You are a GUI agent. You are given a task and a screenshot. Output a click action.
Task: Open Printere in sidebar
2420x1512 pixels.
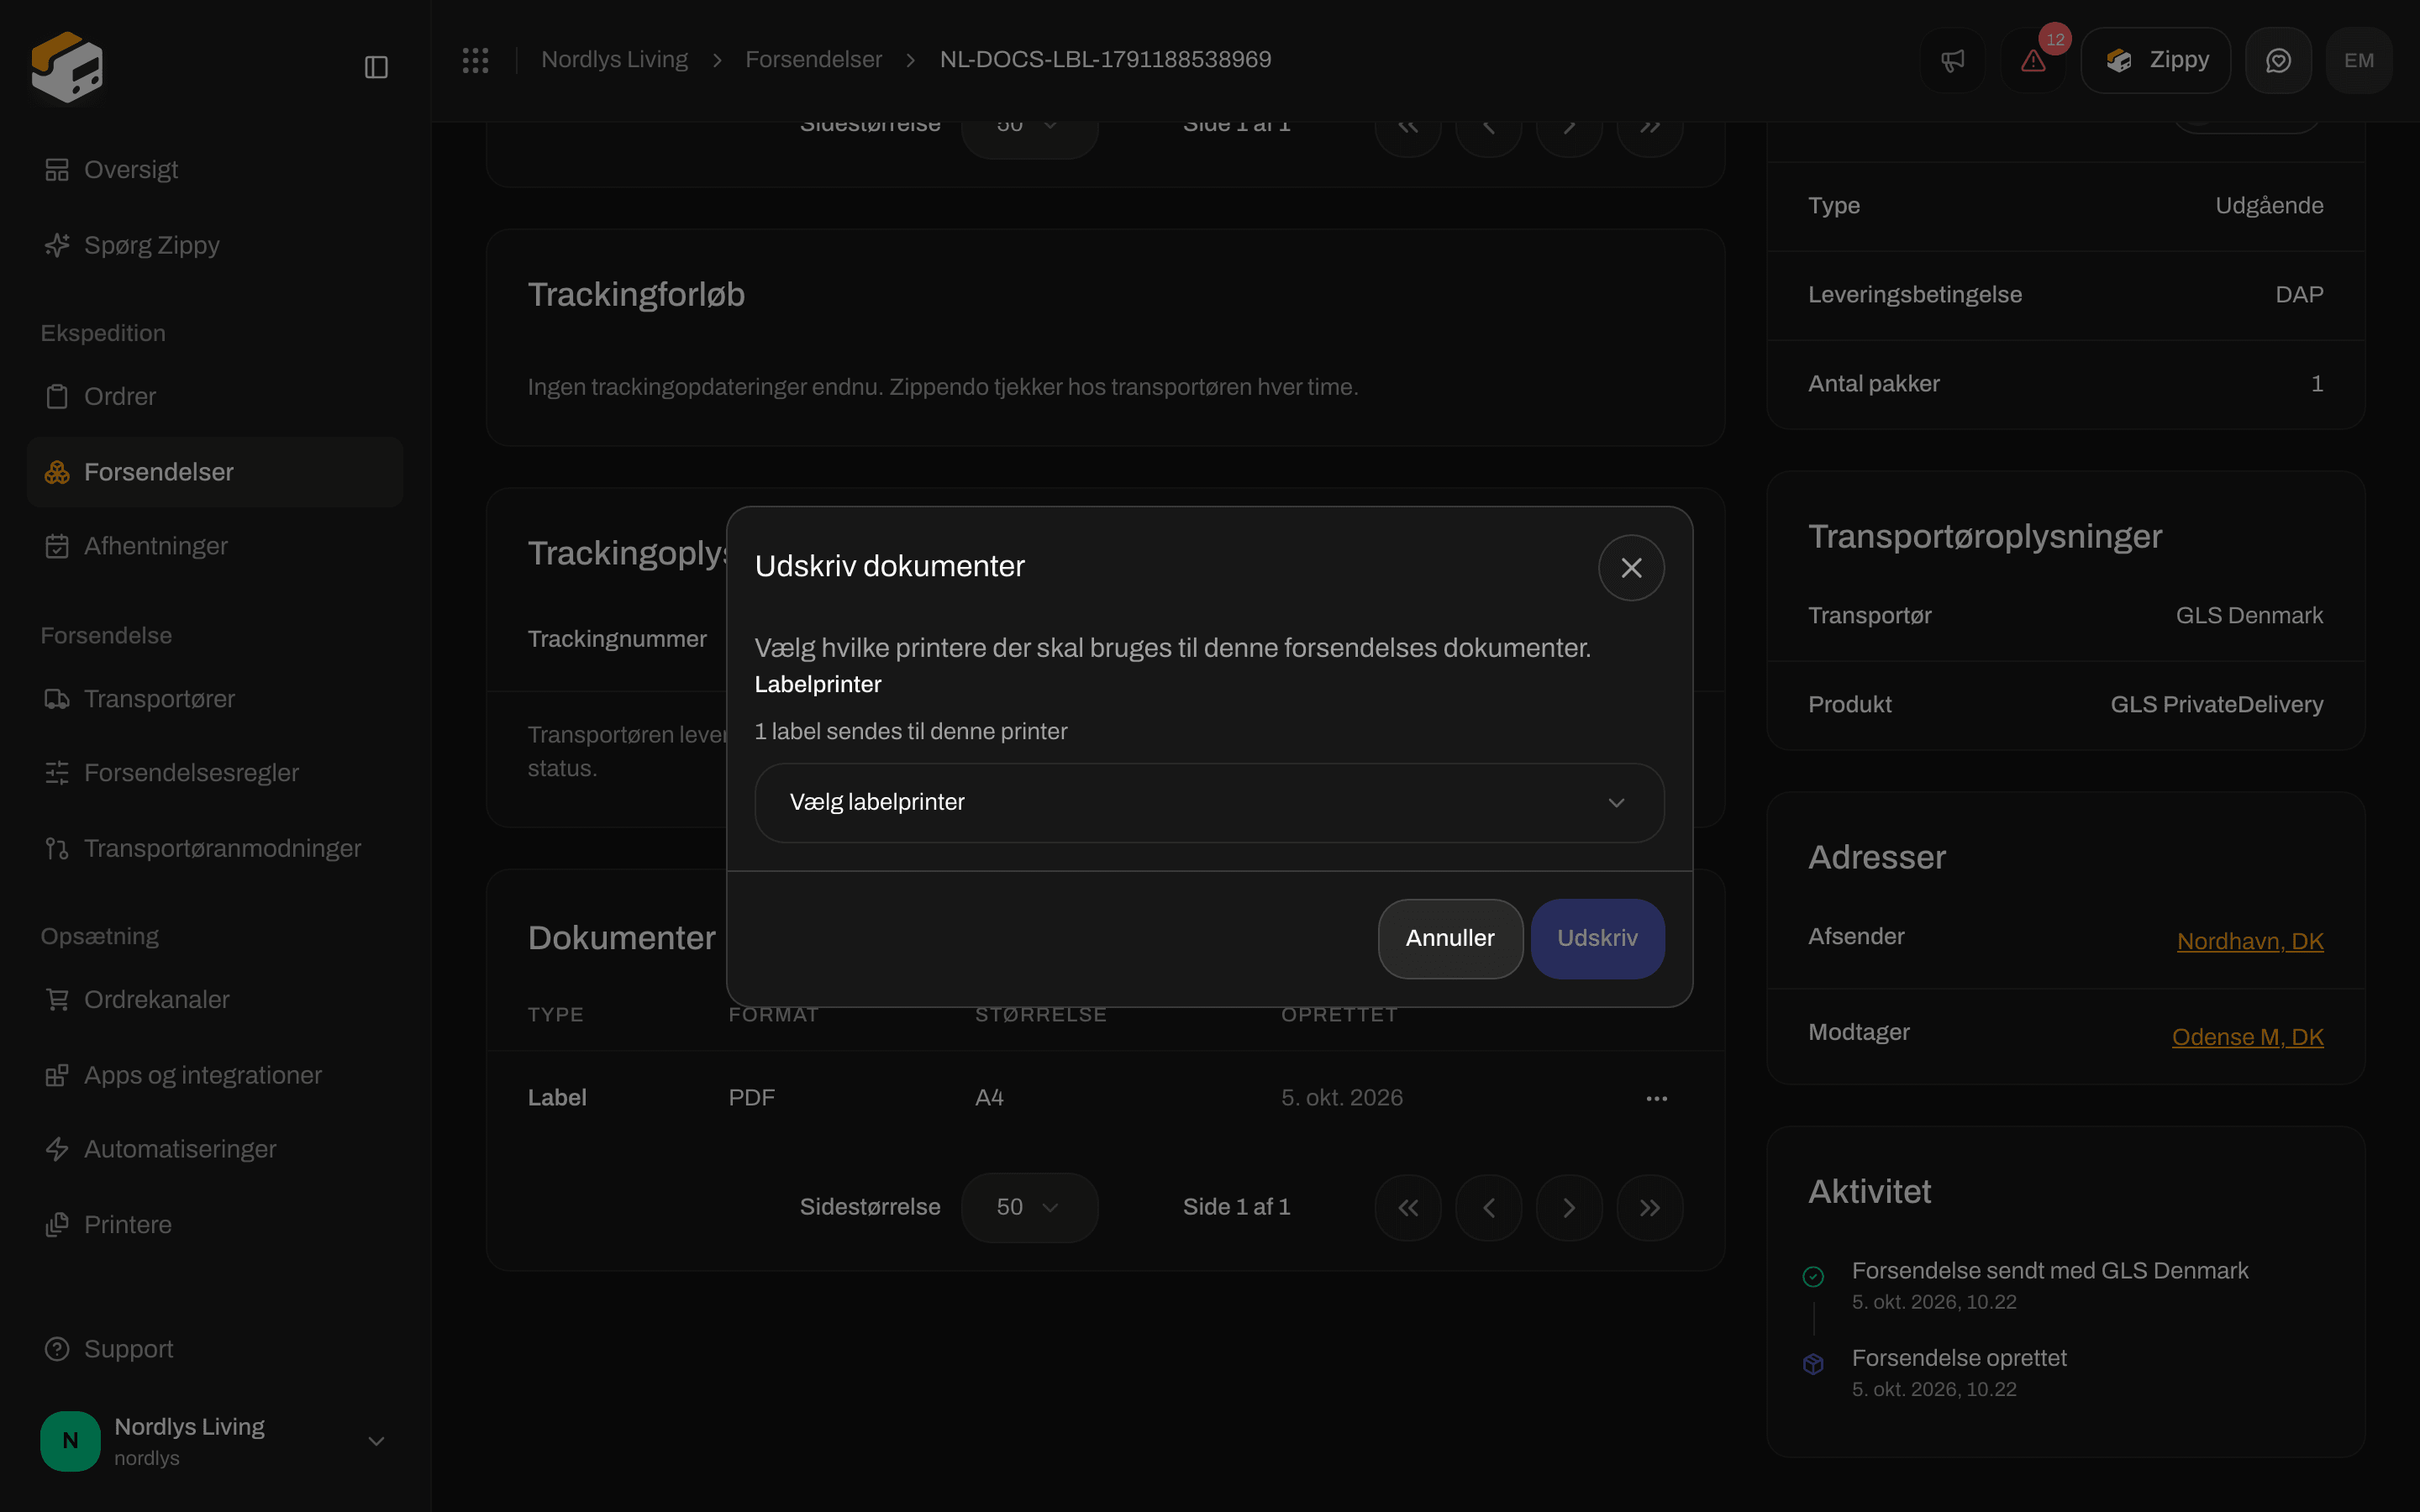215,1224
